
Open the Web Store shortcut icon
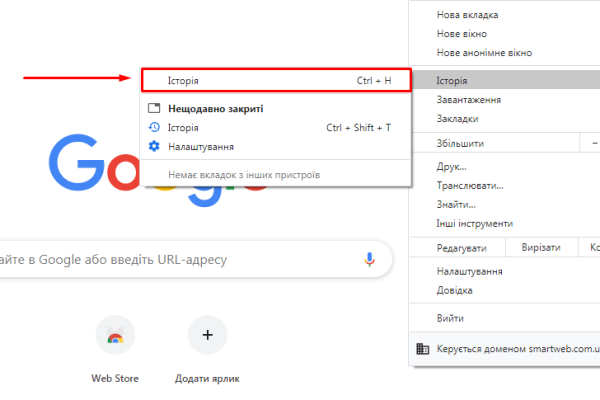(115, 336)
